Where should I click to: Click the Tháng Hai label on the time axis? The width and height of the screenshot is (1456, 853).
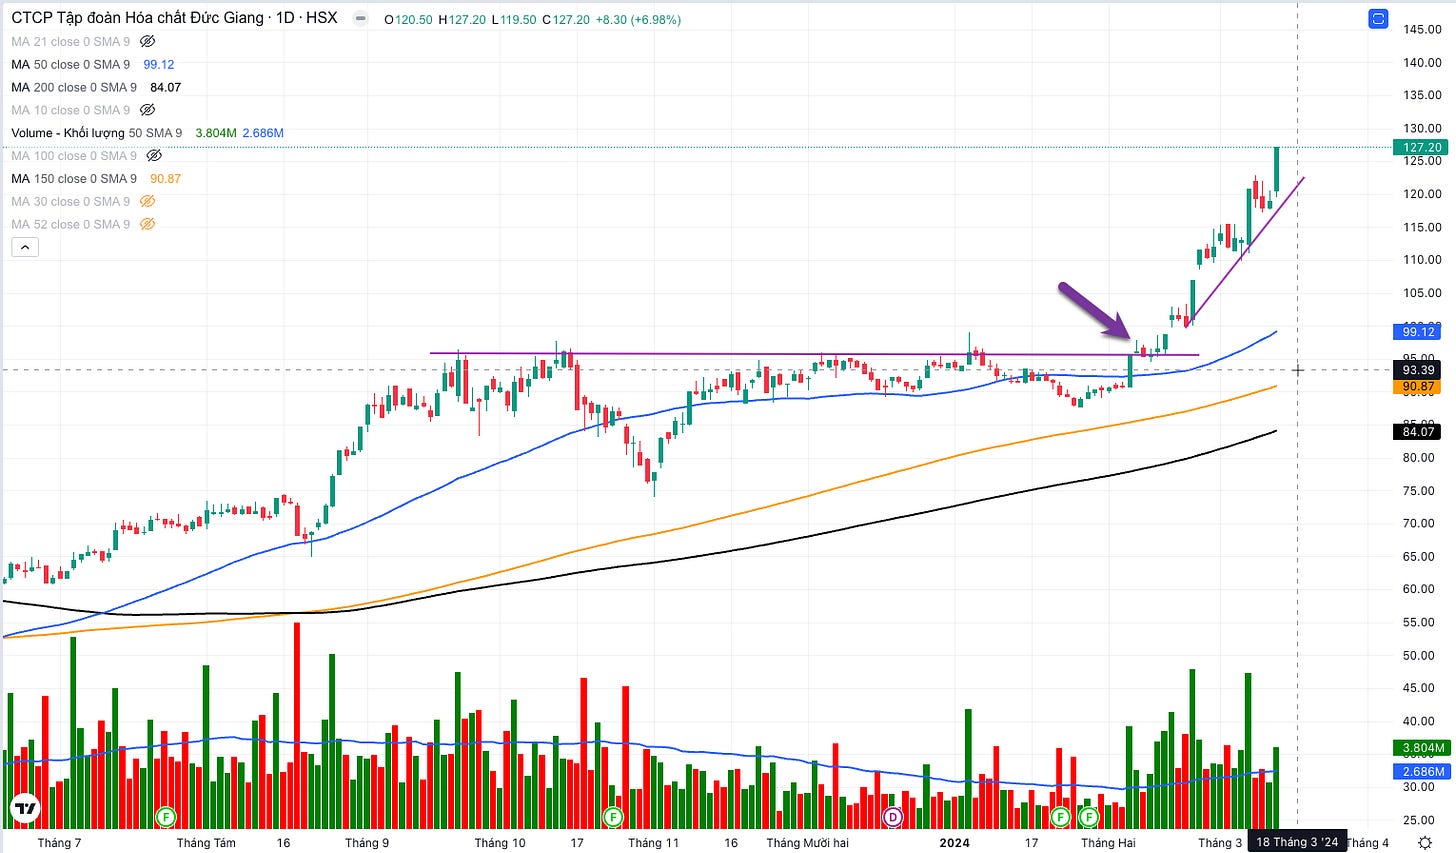tap(1108, 843)
